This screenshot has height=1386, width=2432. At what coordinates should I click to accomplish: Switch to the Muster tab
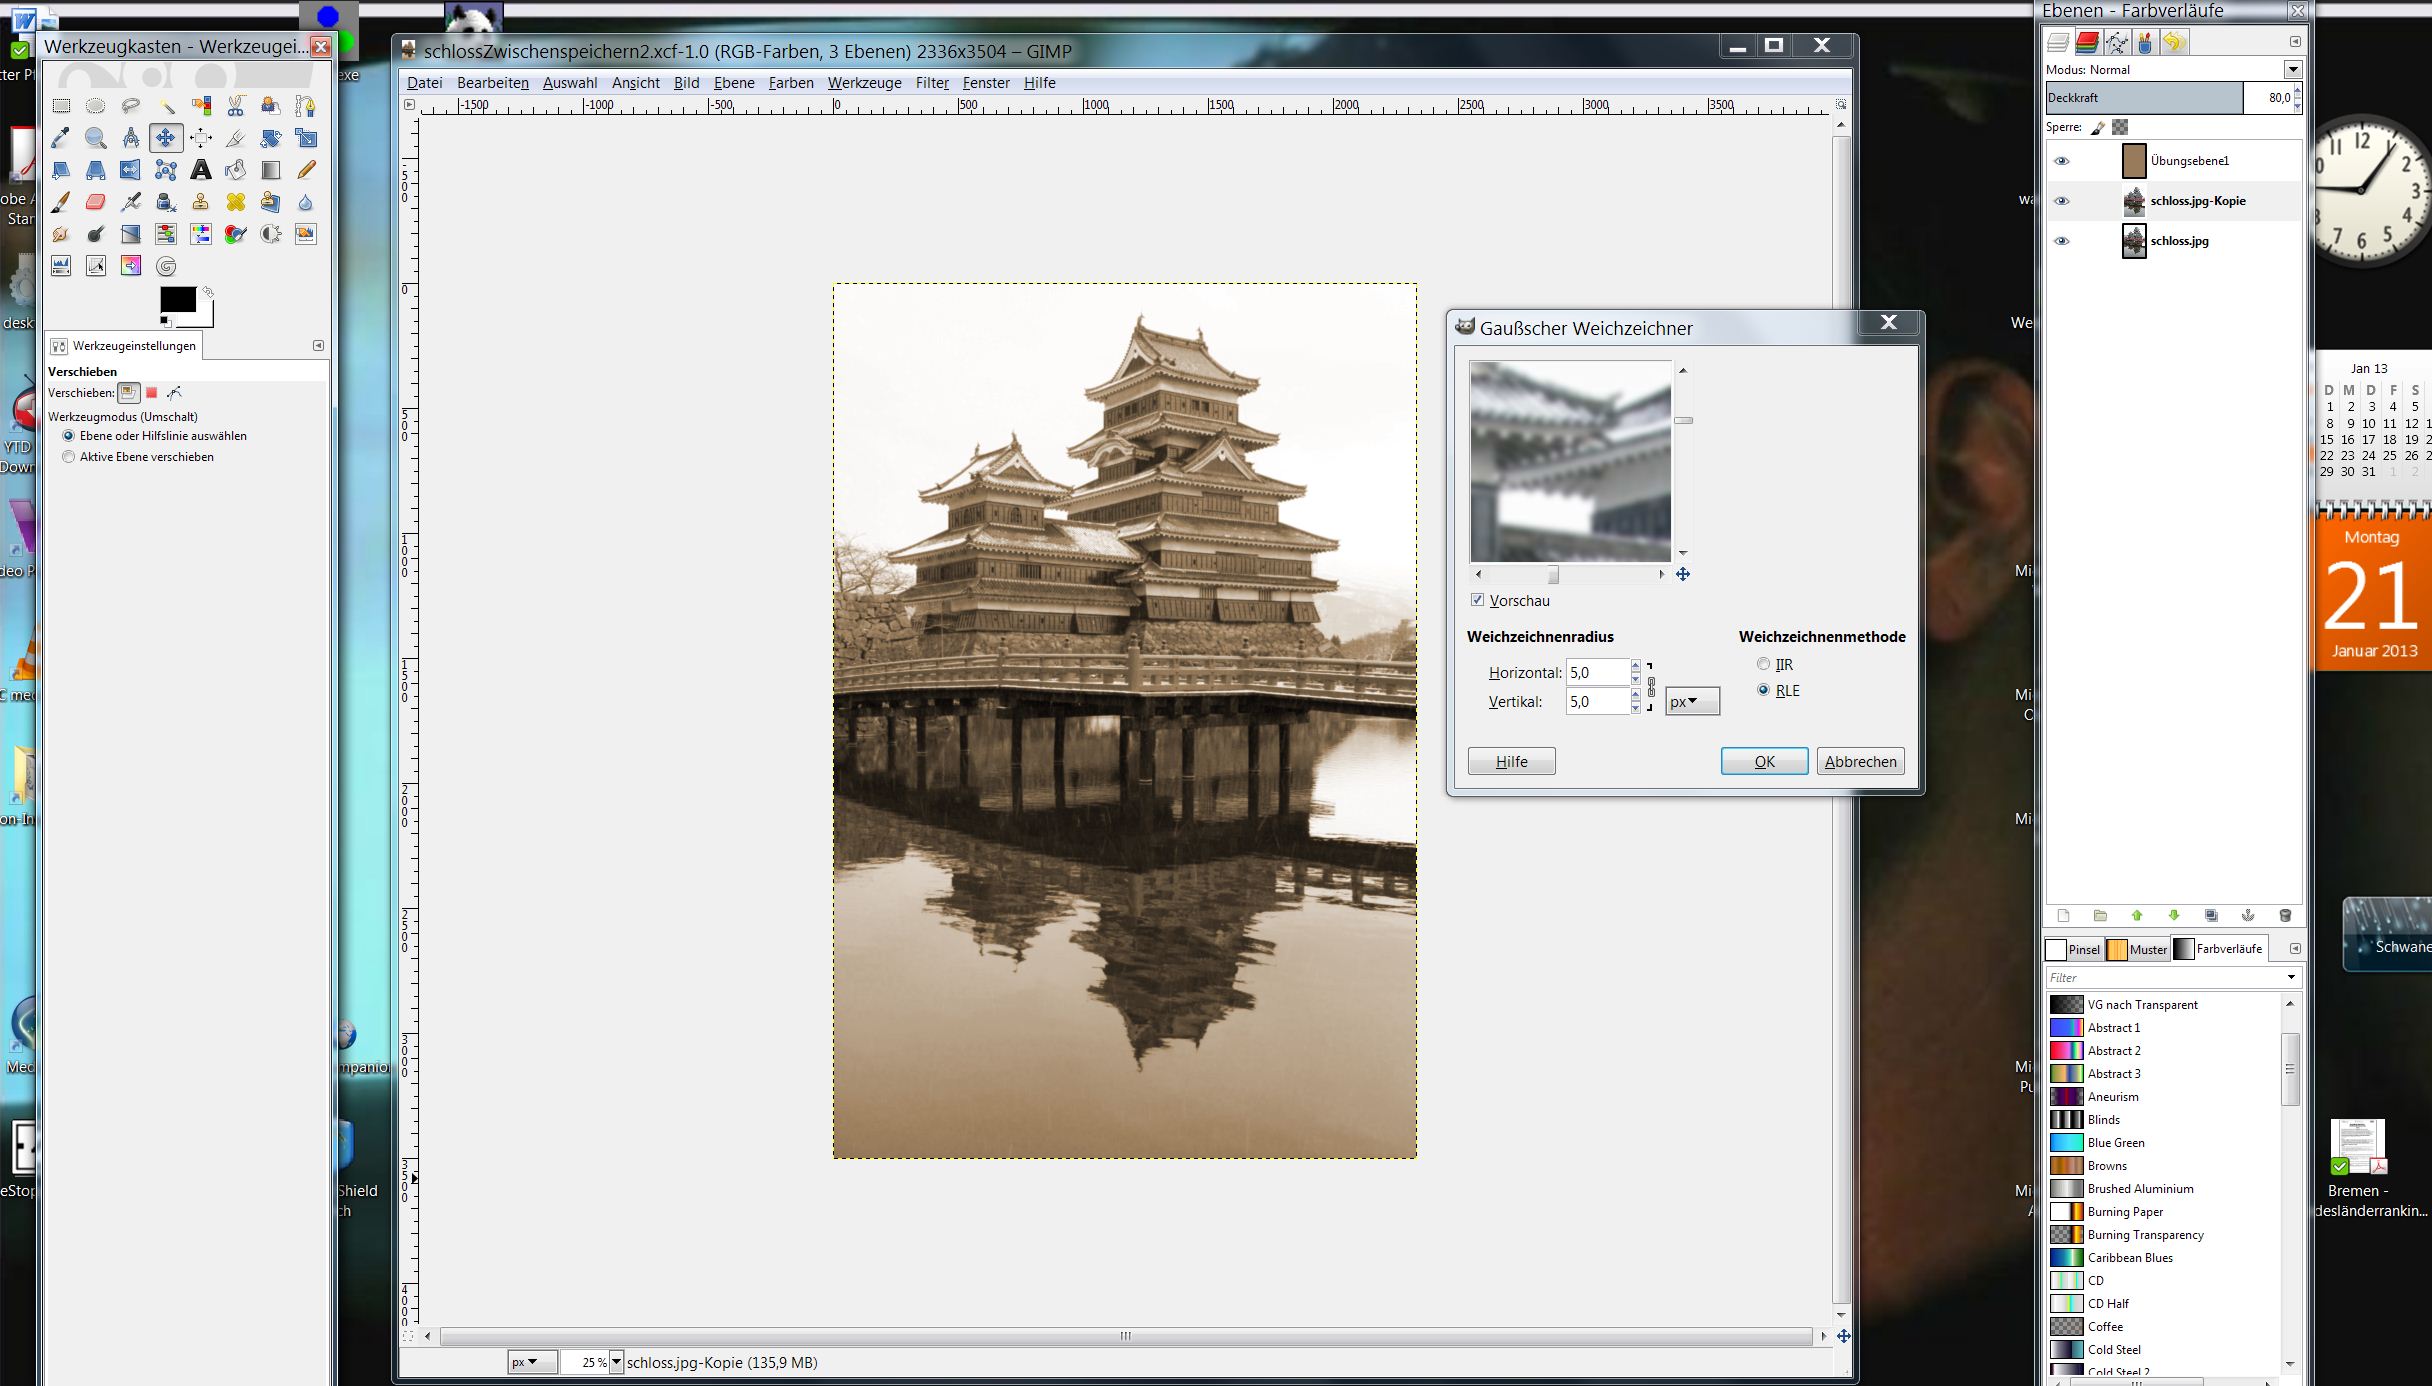click(2138, 949)
